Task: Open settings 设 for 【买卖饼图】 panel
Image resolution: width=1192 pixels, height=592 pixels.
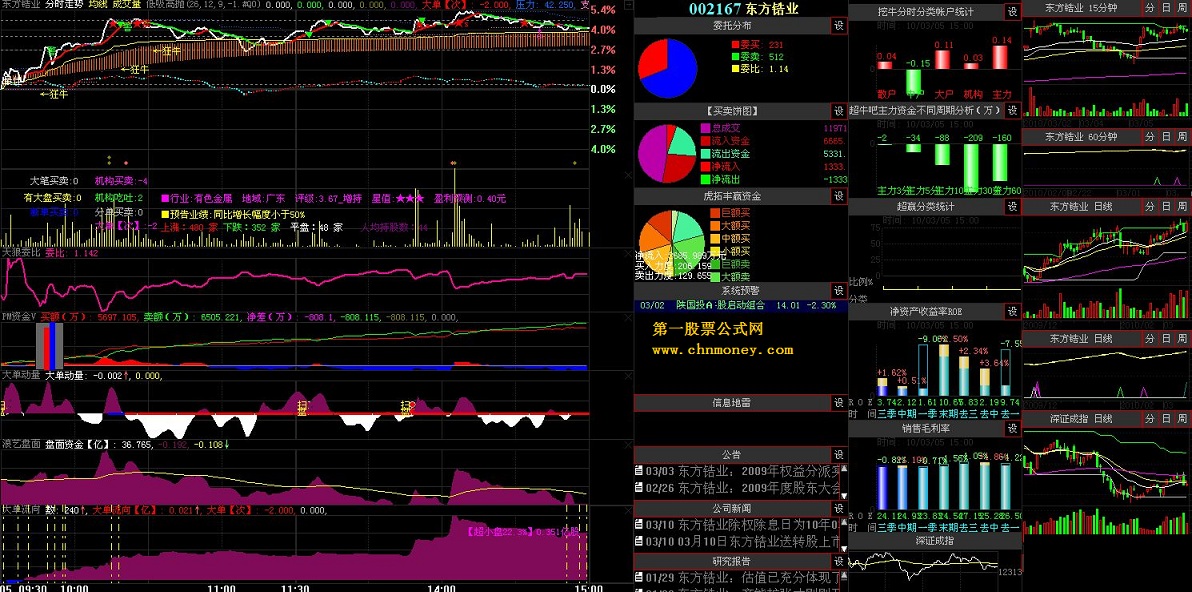Action: (839, 111)
